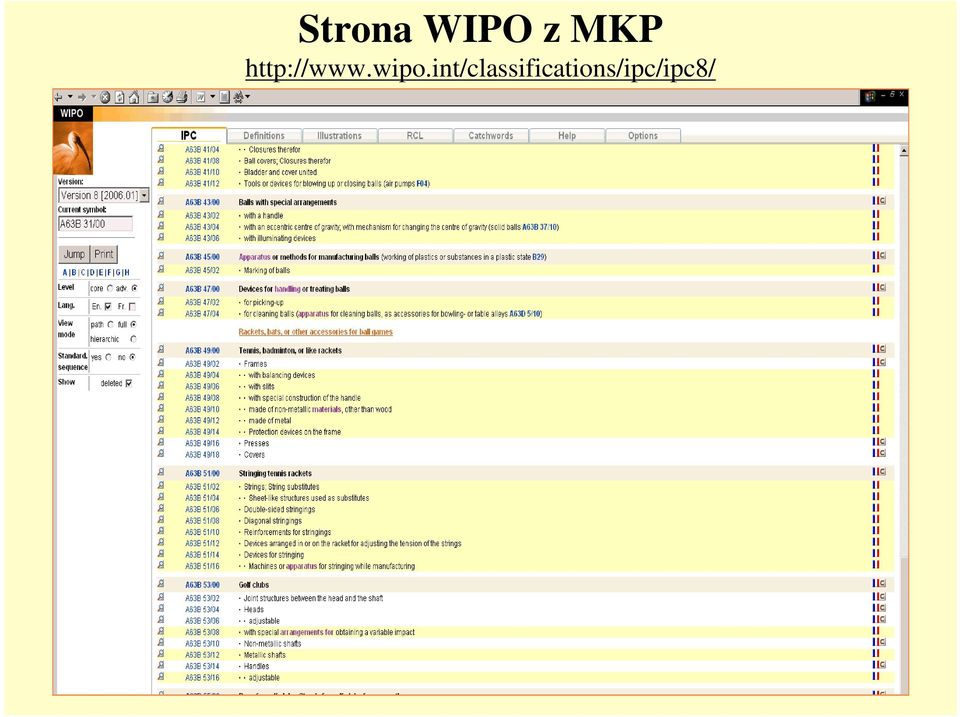Click the magnifier icon beside A63B 43/00

click(161, 201)
